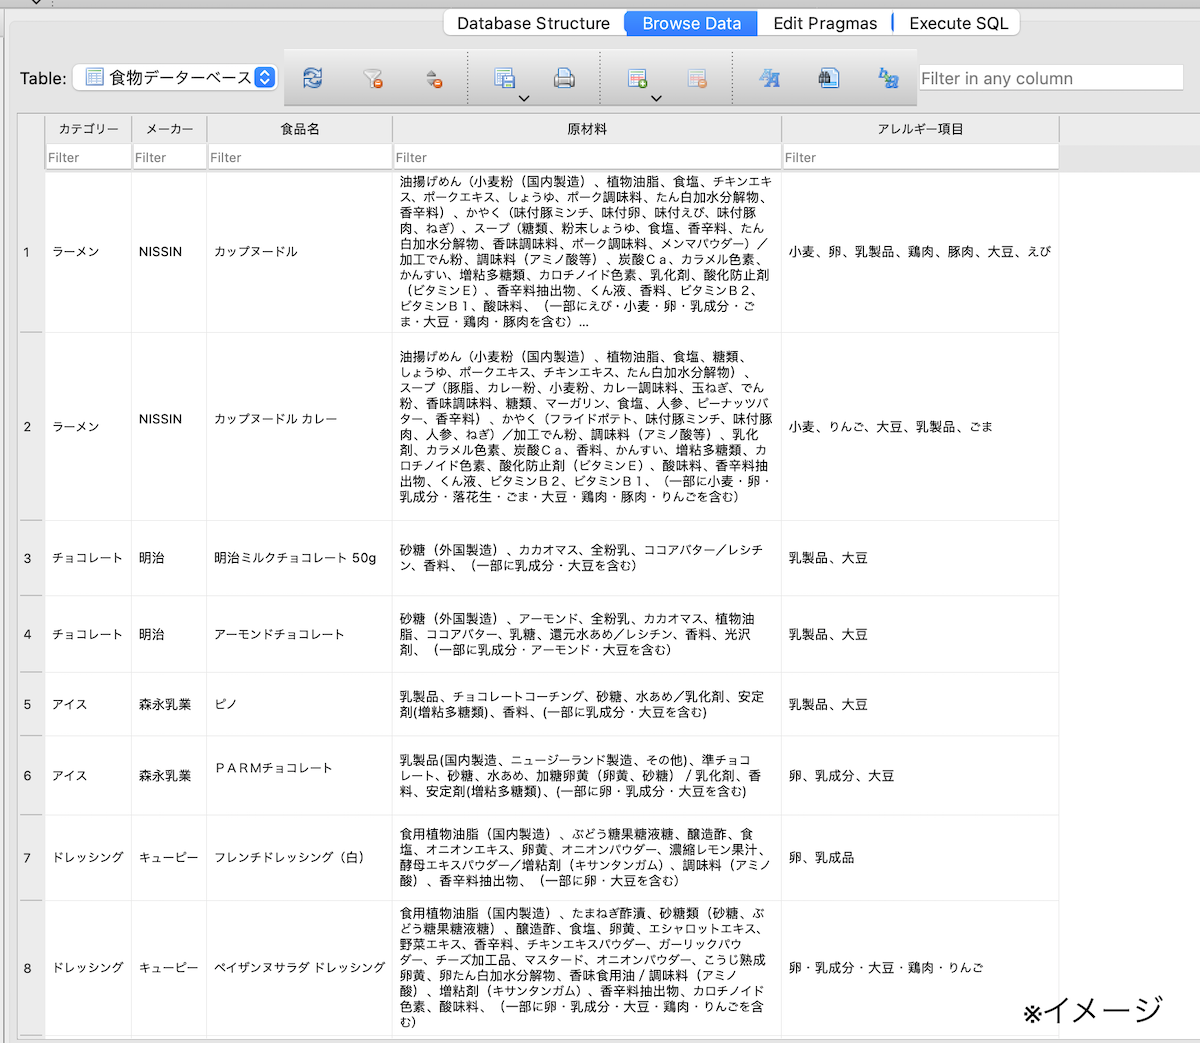The width and height of the screenshot is (1200, 1043).
Task: Select row header number 7
Action: [30, 858]
